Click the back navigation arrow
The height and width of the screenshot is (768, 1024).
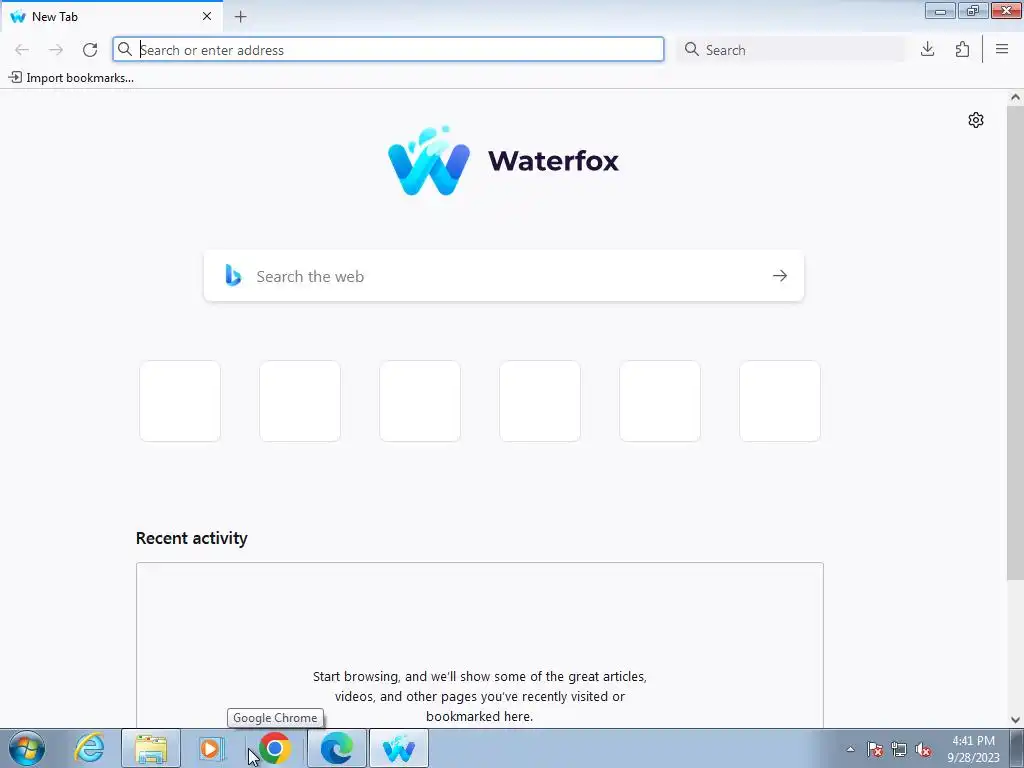(x=22, y=50)
